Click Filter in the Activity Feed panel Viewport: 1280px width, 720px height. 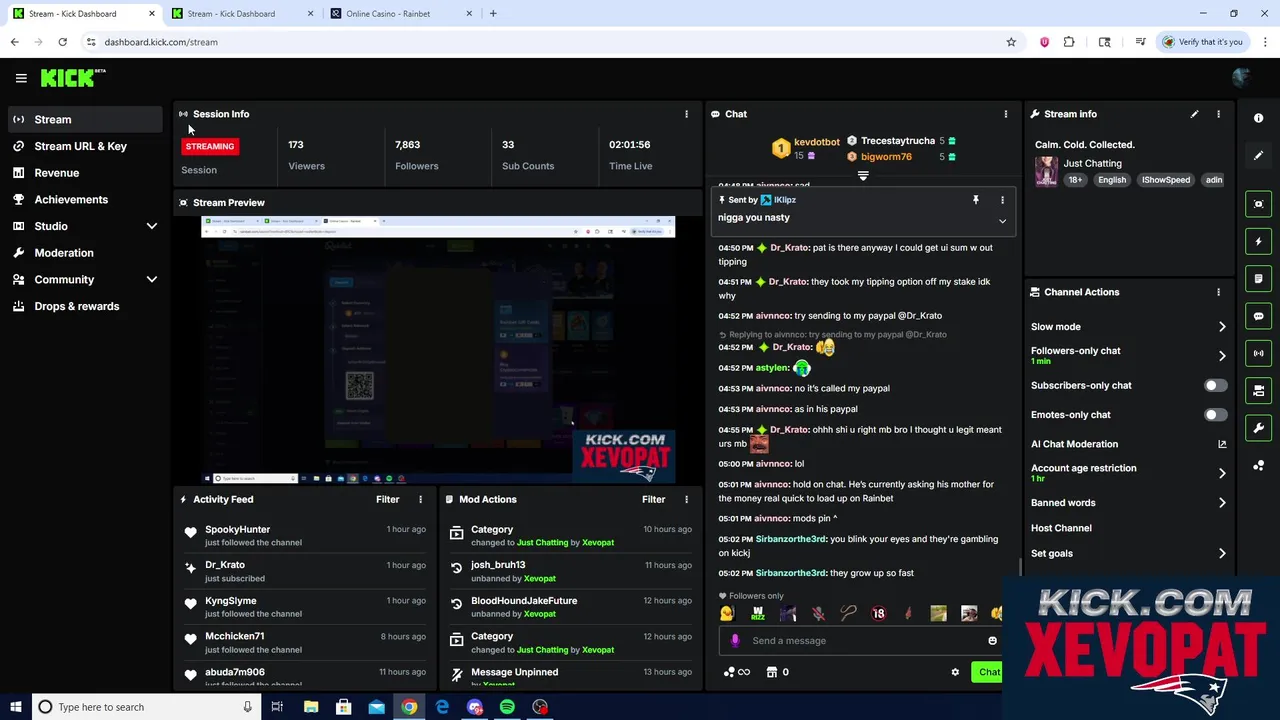point(387,499)
